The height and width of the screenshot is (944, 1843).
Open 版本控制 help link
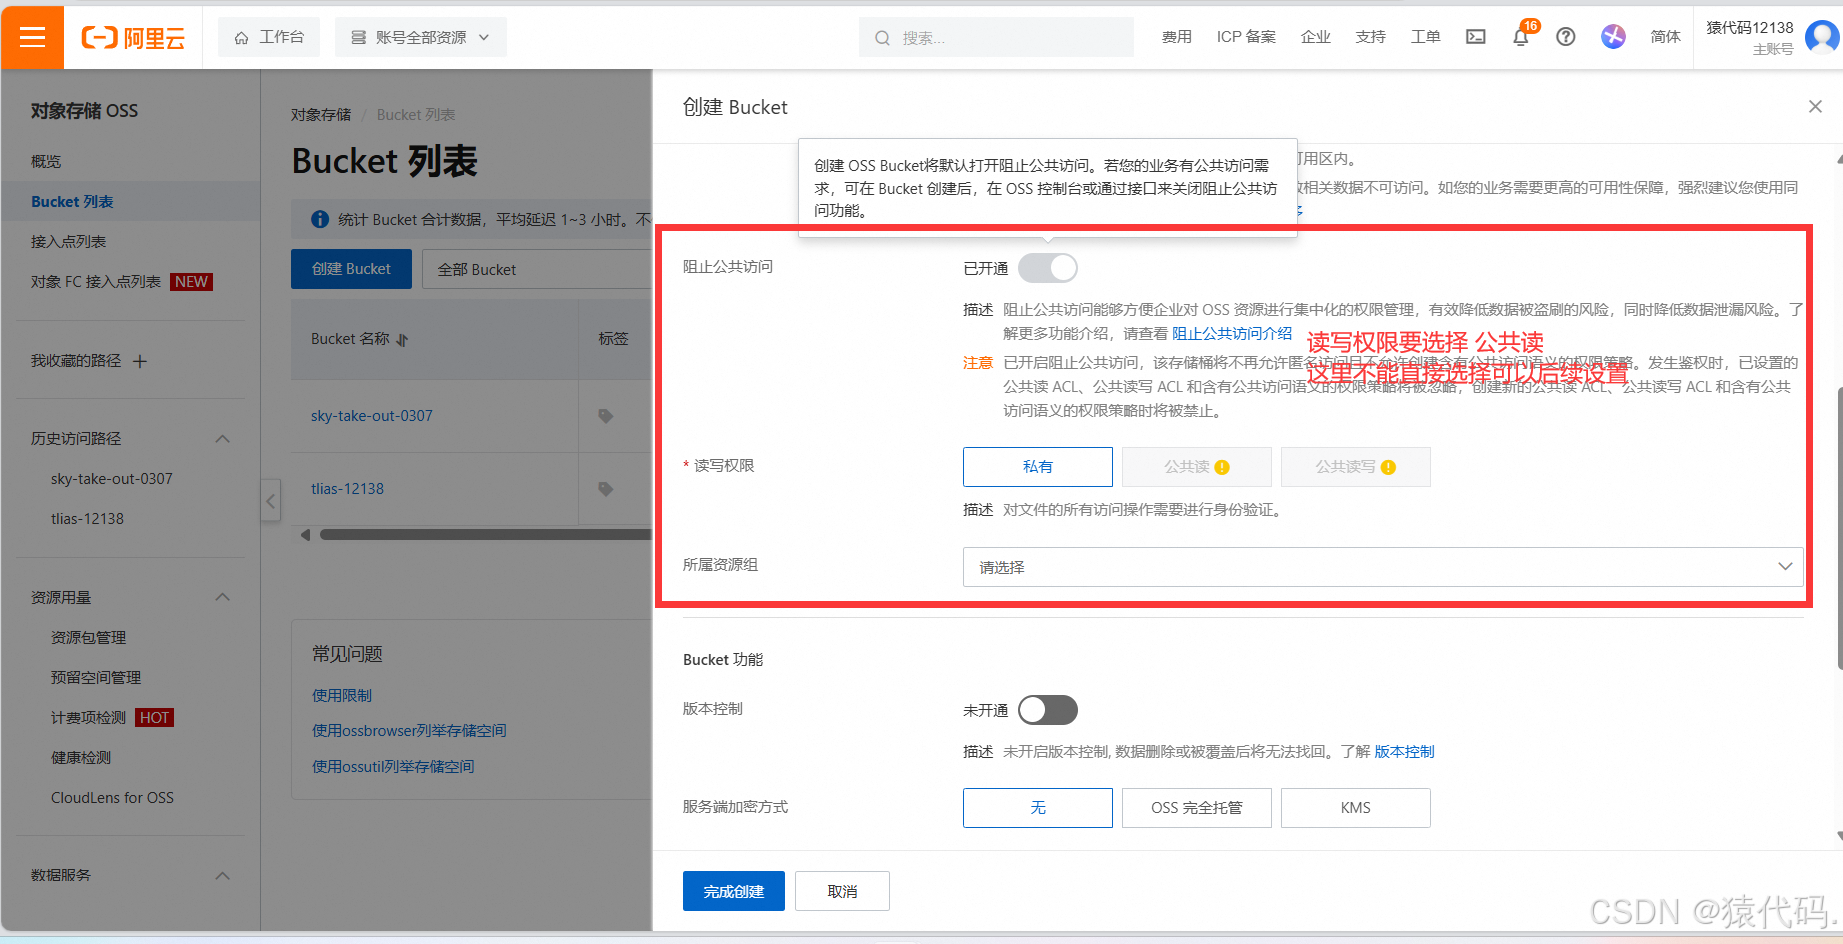[x=1404, y=752]
